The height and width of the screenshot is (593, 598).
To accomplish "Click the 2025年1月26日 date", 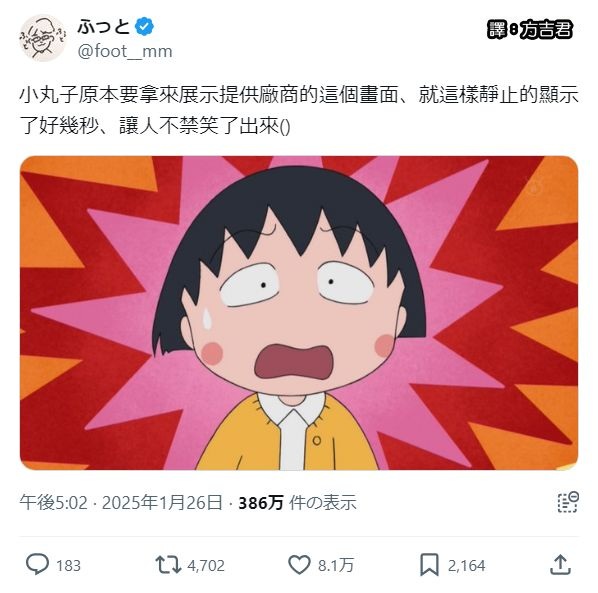I will (x=162, y=502).
